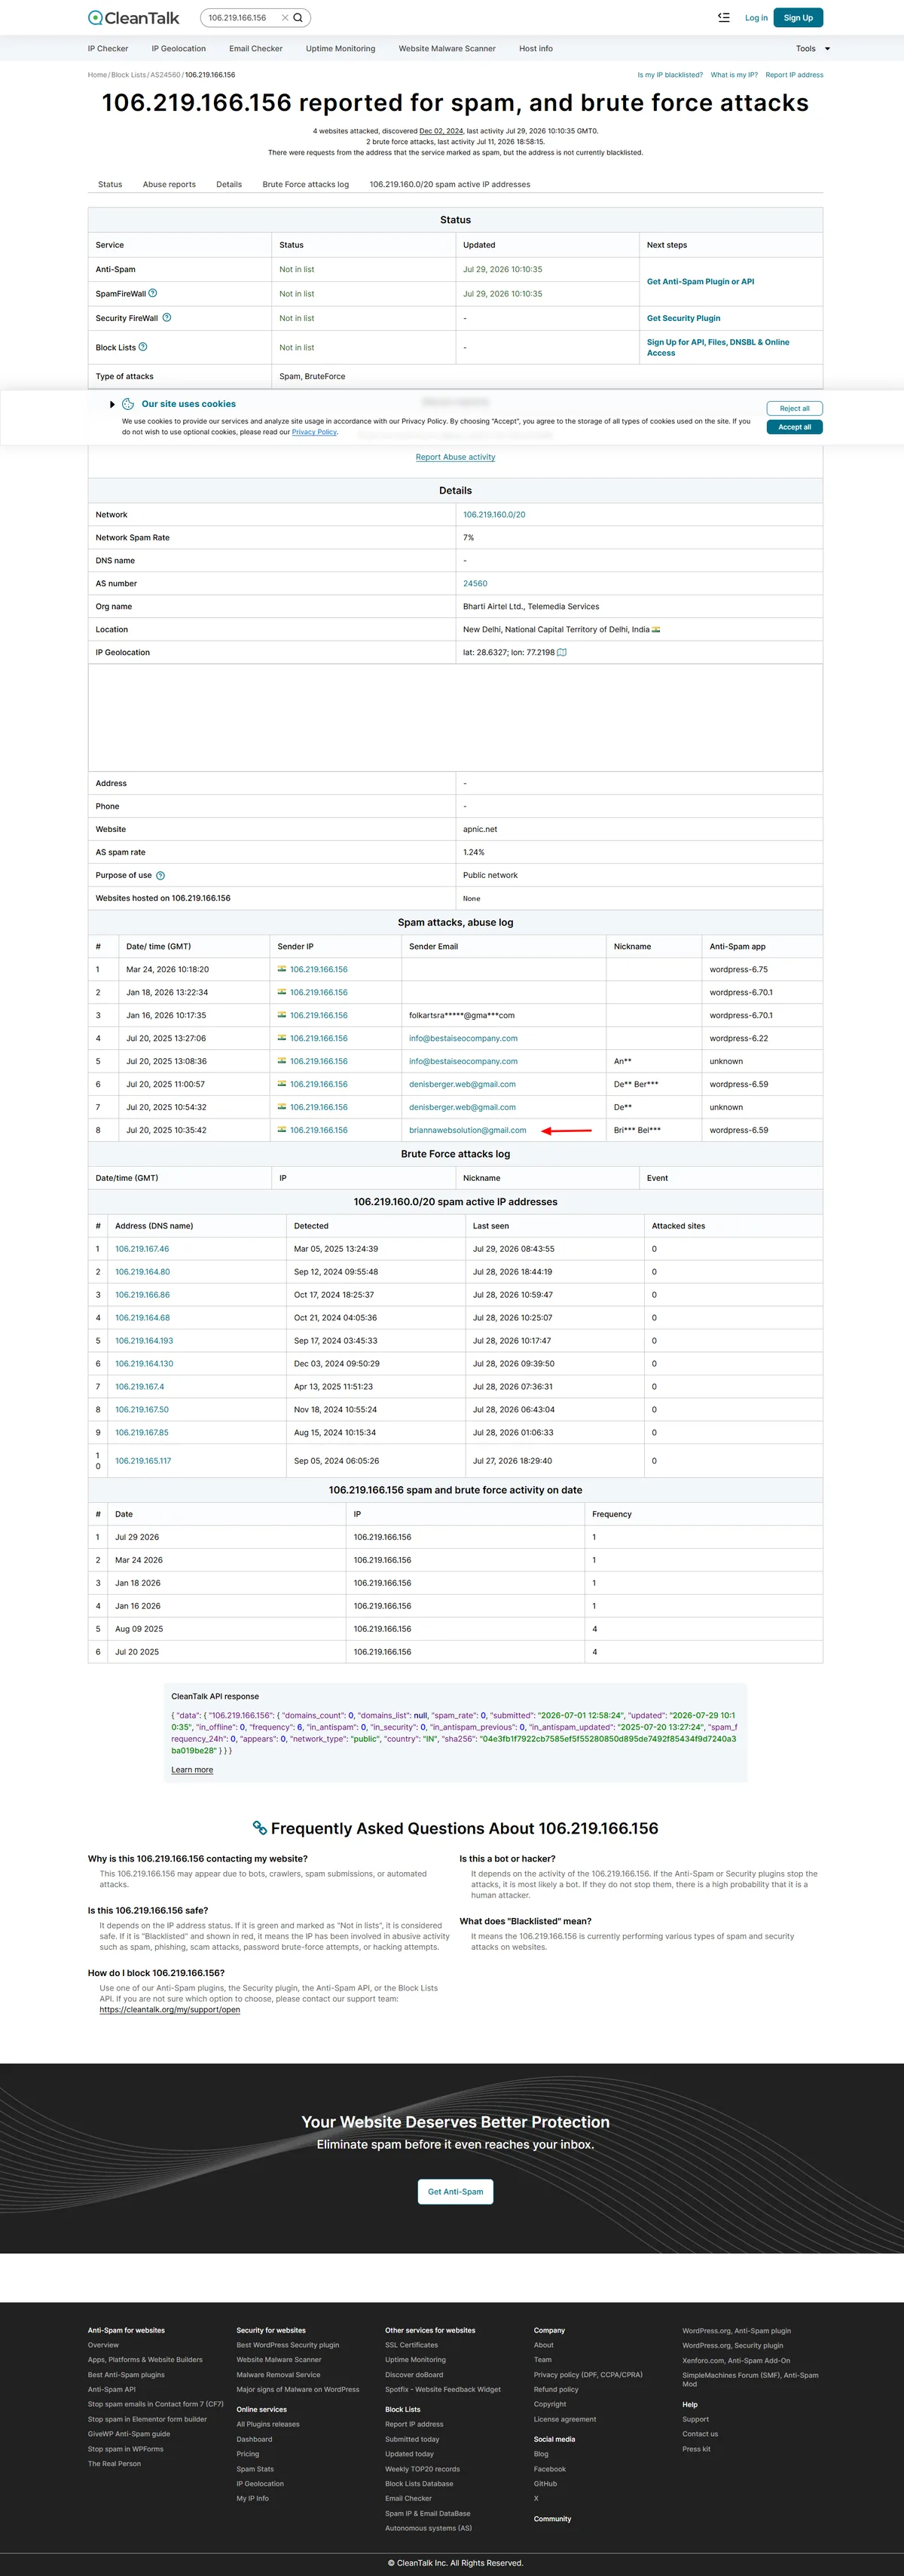The image size is (904, 2576).
Task: Switch to the 106.219.160.0/20 spam active tab
Action: click(450, 184)
